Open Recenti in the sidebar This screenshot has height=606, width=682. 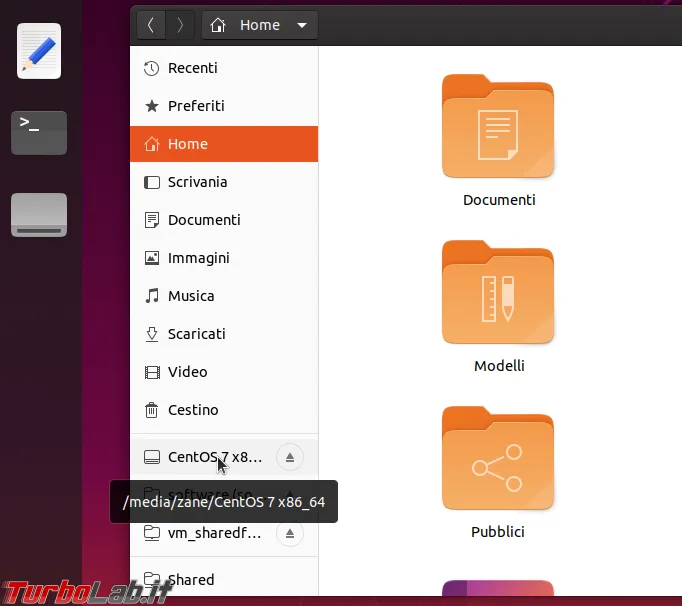tap(224, 68)
